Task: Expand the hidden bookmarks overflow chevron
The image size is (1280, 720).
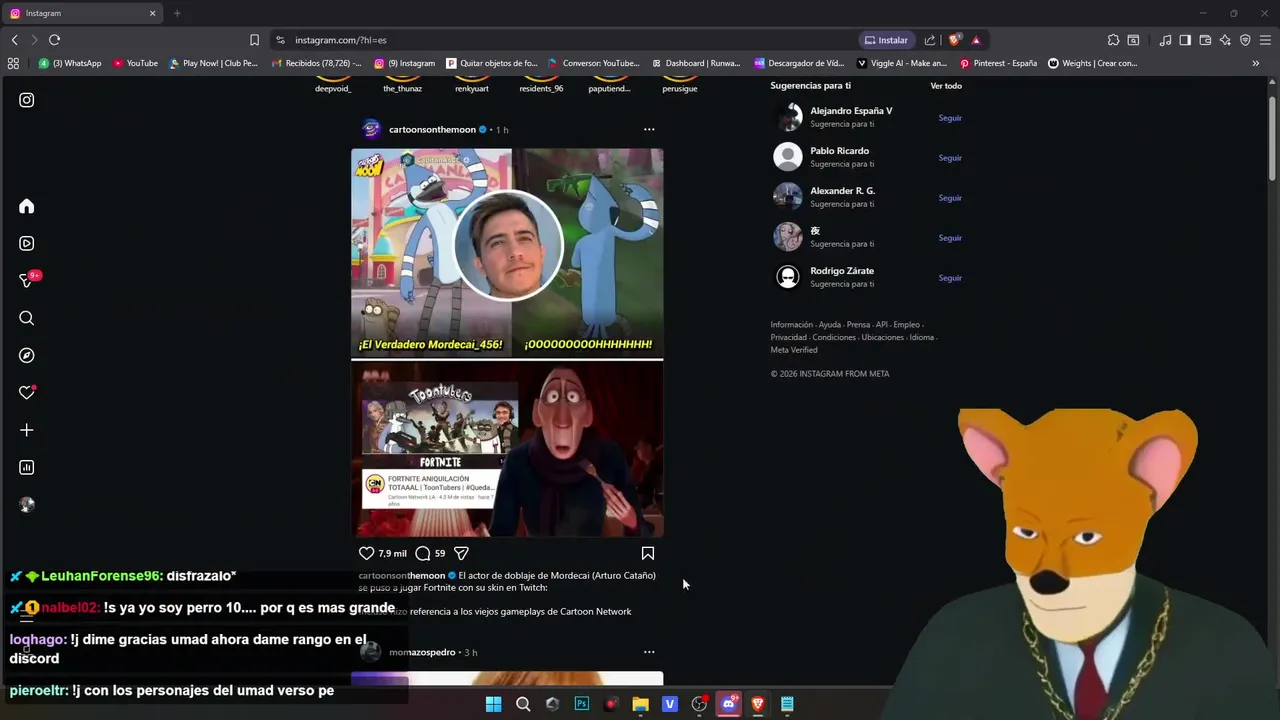Action: pyautogui.click(x=1255, y=63)
